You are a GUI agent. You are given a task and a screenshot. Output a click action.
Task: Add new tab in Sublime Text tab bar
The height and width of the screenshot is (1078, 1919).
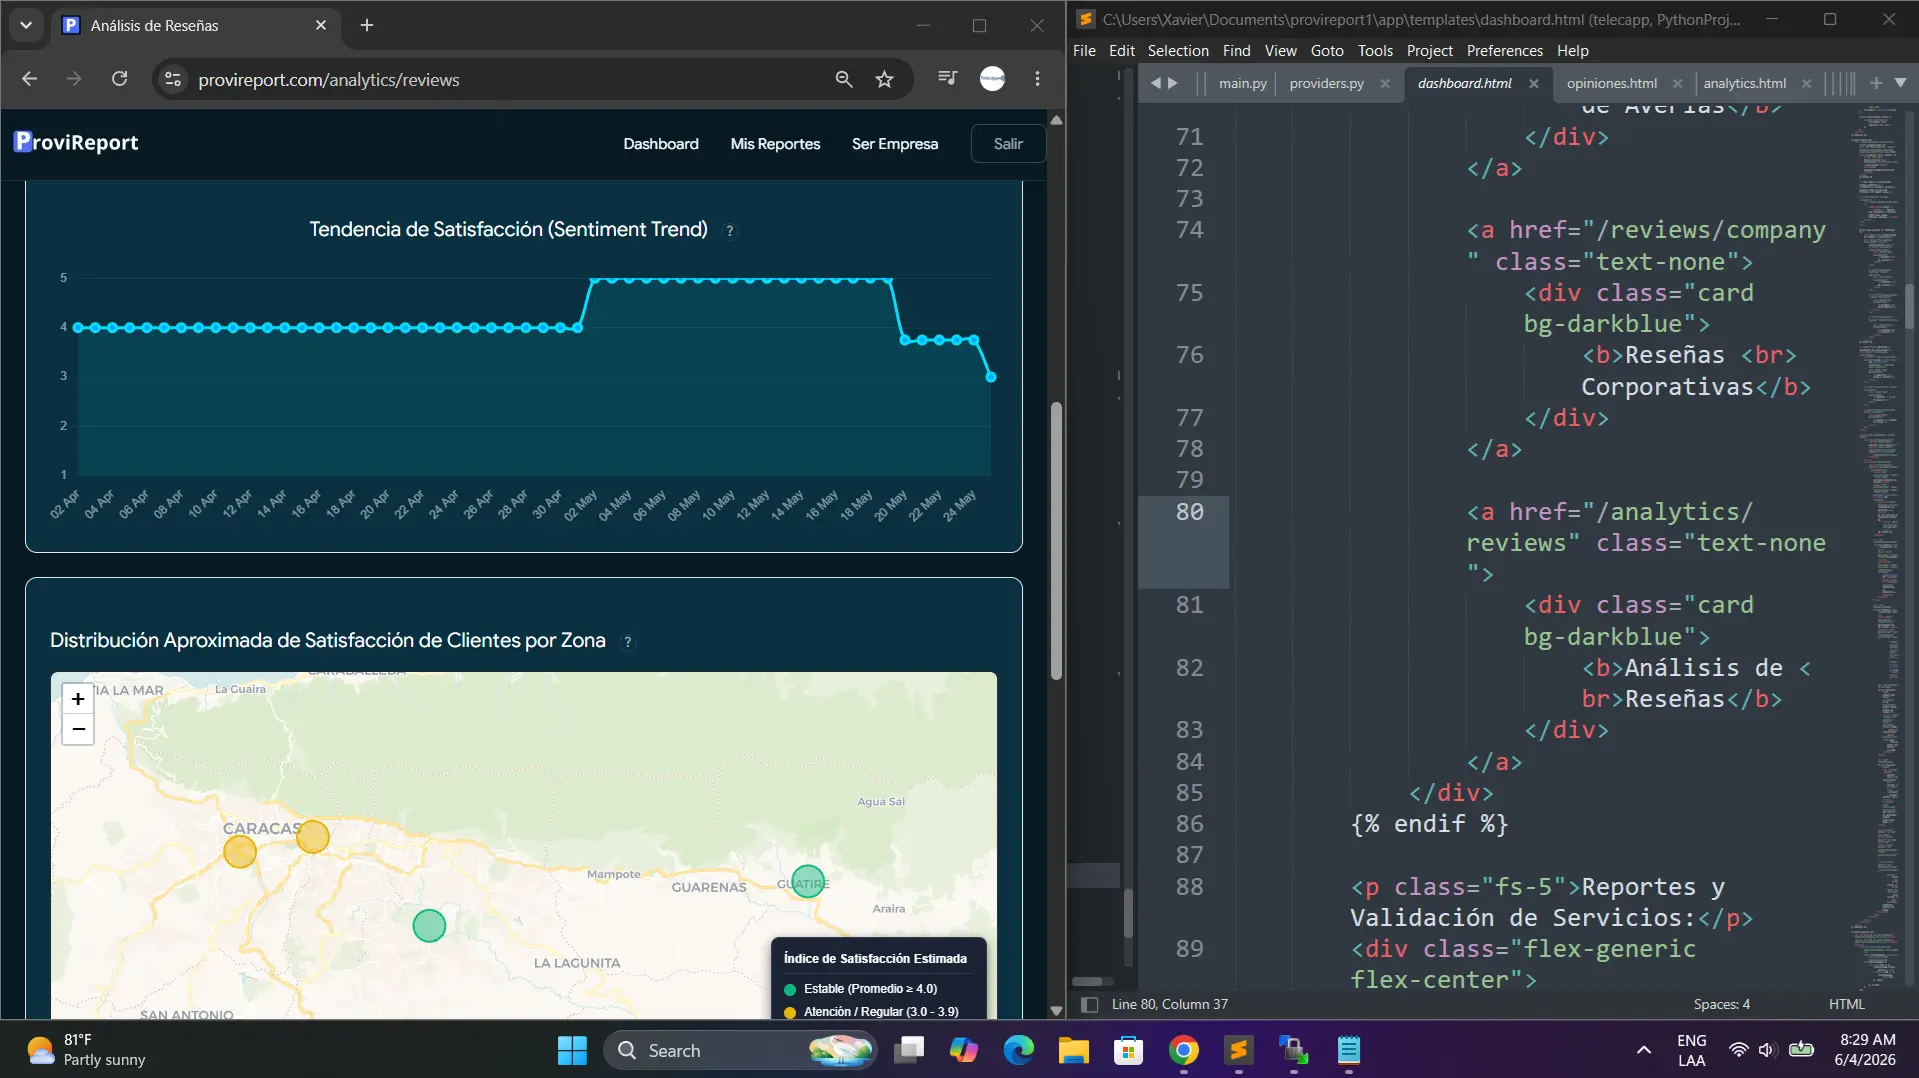tap(1876, 83)
